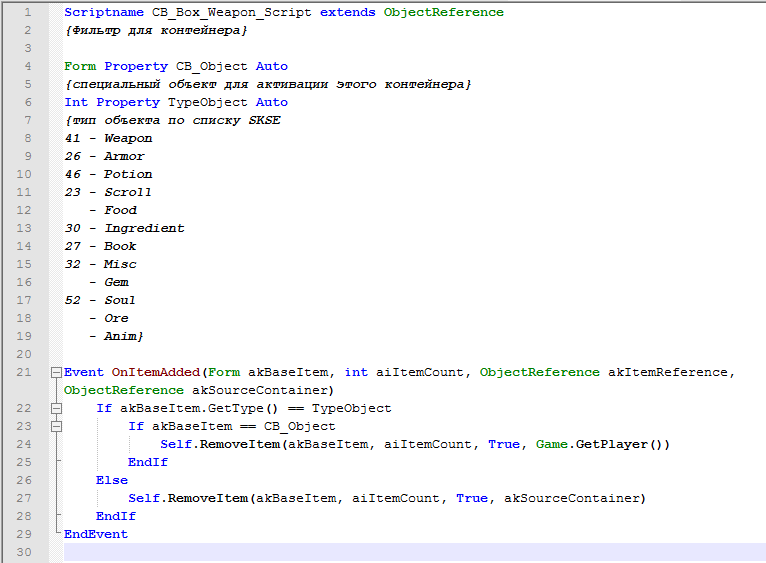Click 'akItemReference' parameter on line 21
The image size is (766, 563).
click(x=667, y=372)
